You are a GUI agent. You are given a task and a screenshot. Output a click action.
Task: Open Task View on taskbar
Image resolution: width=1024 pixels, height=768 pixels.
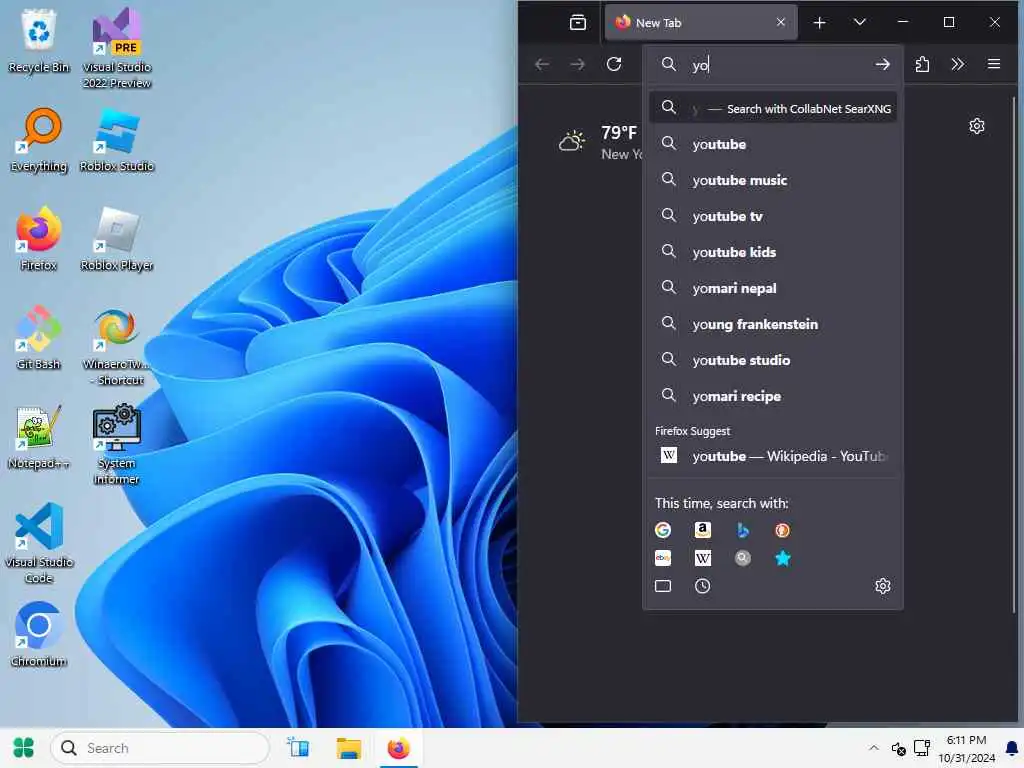tap(298, 748)
